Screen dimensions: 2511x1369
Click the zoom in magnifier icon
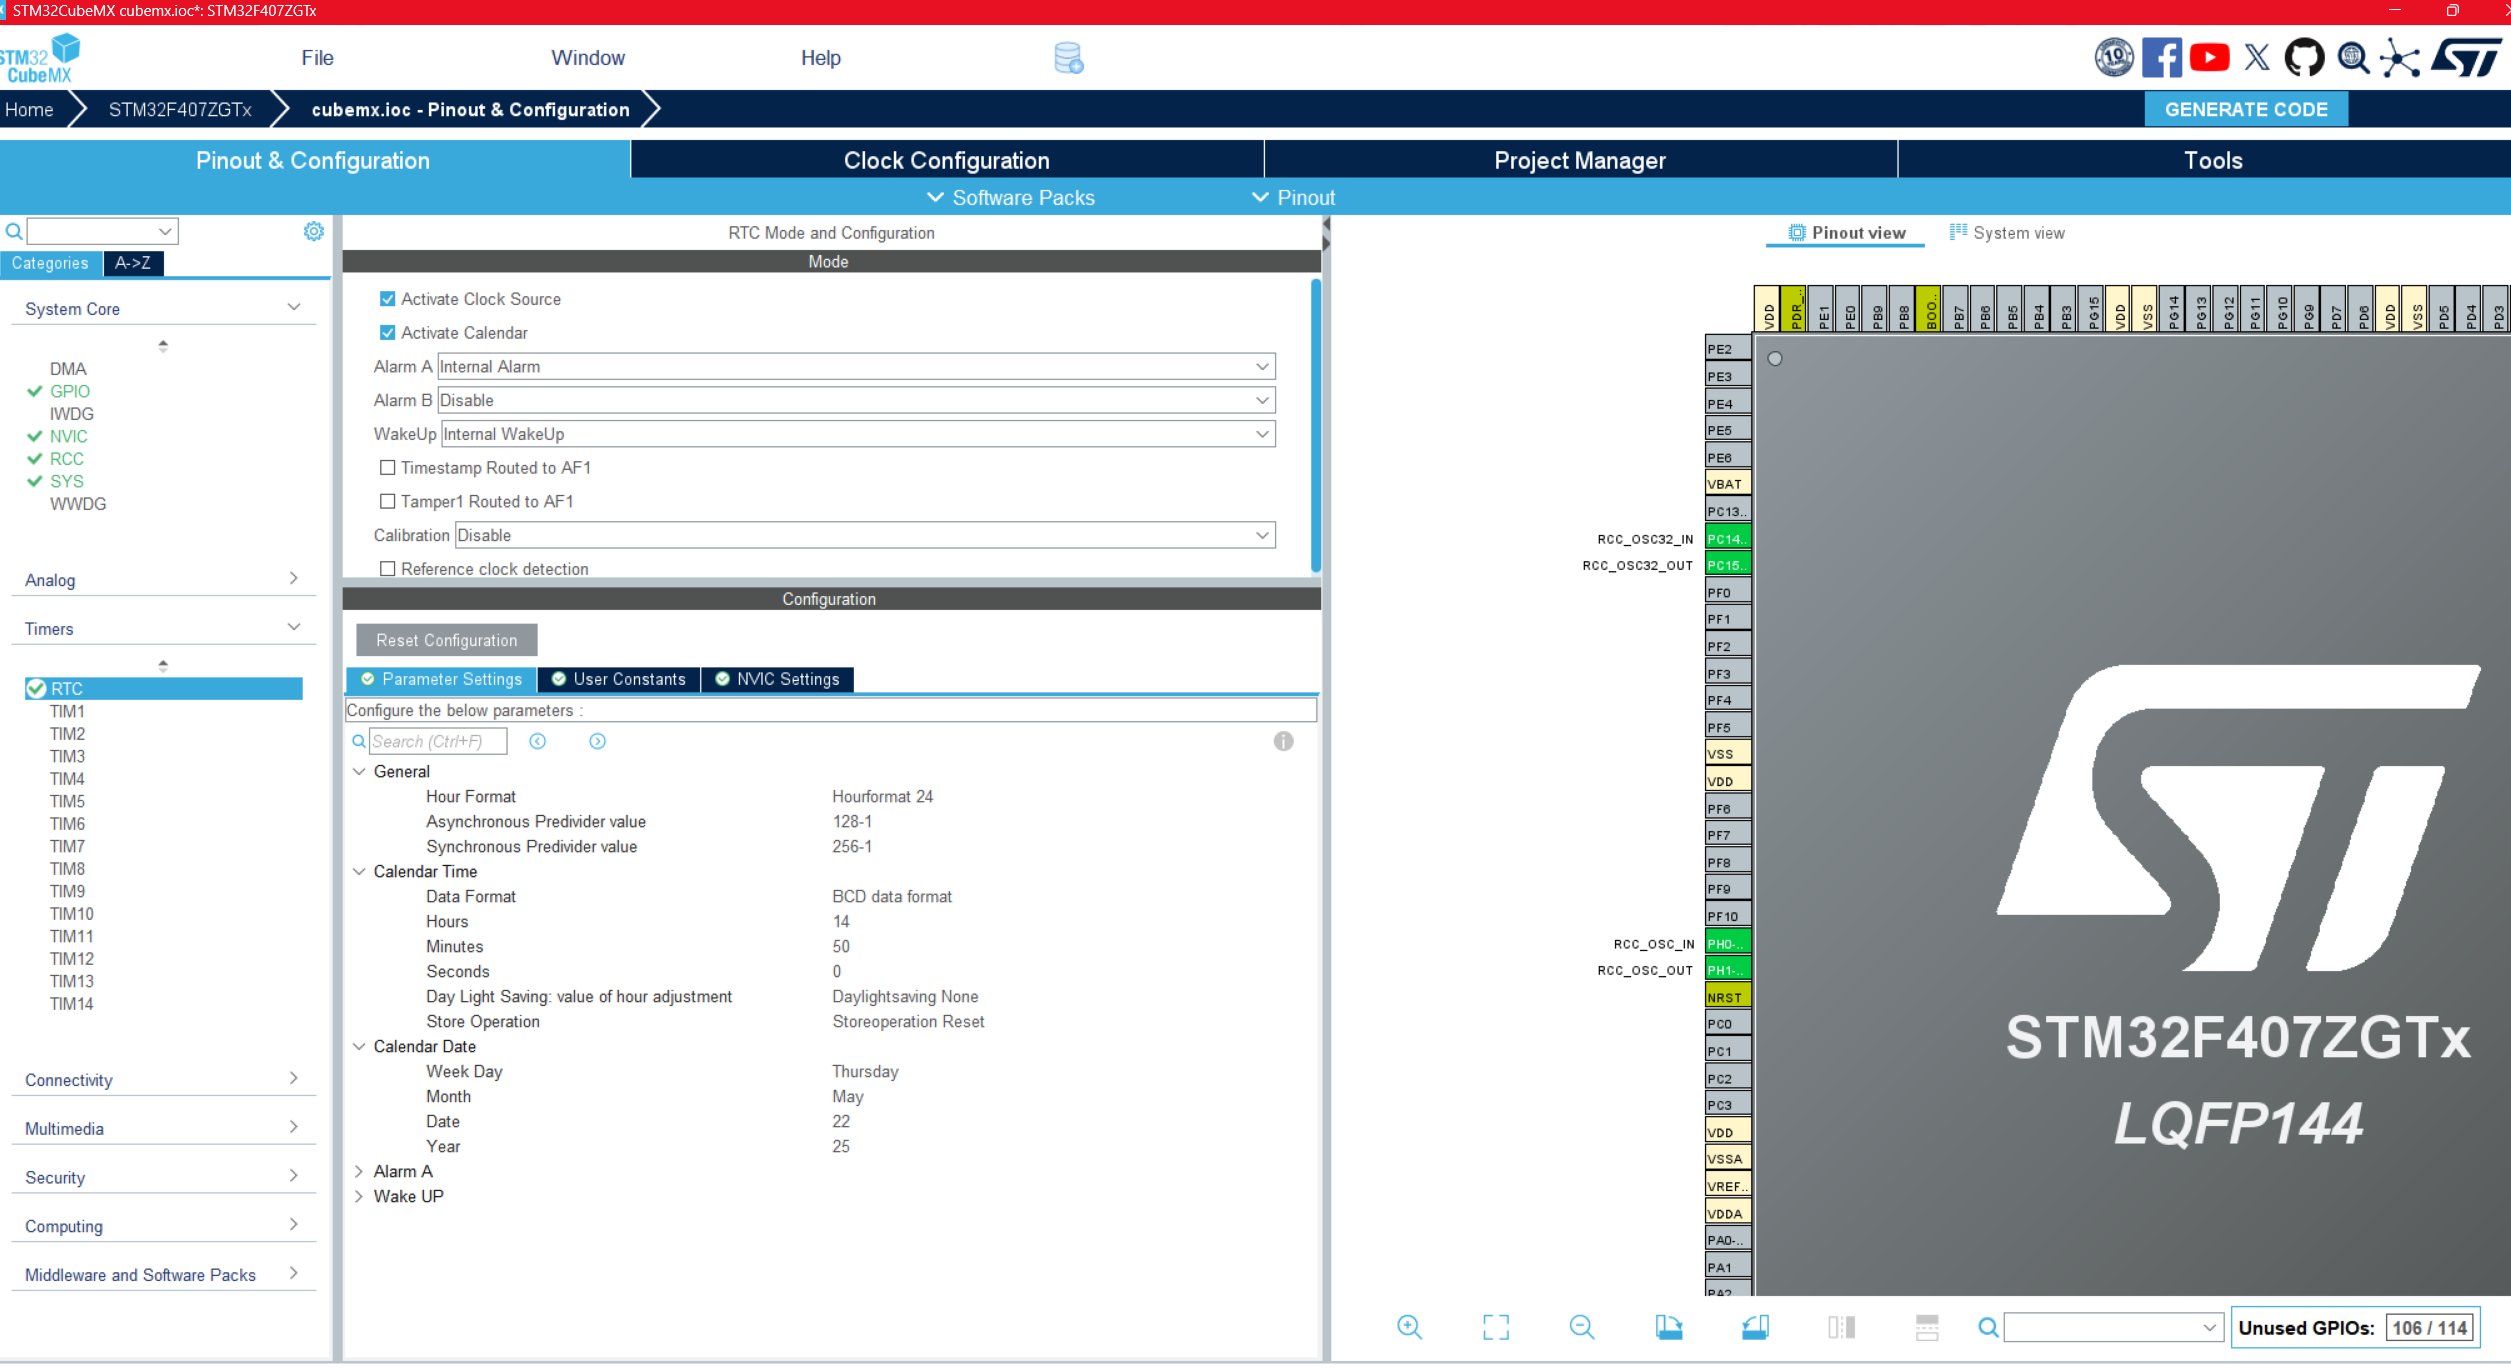click(x=1409, y=1327)
